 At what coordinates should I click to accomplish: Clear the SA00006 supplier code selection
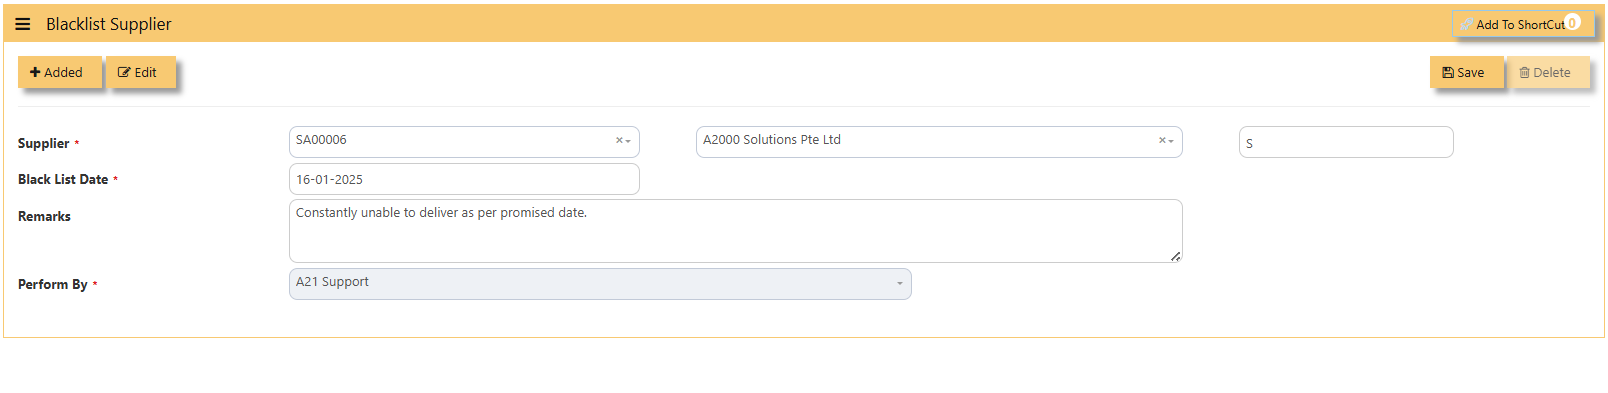tap(619, 141)
